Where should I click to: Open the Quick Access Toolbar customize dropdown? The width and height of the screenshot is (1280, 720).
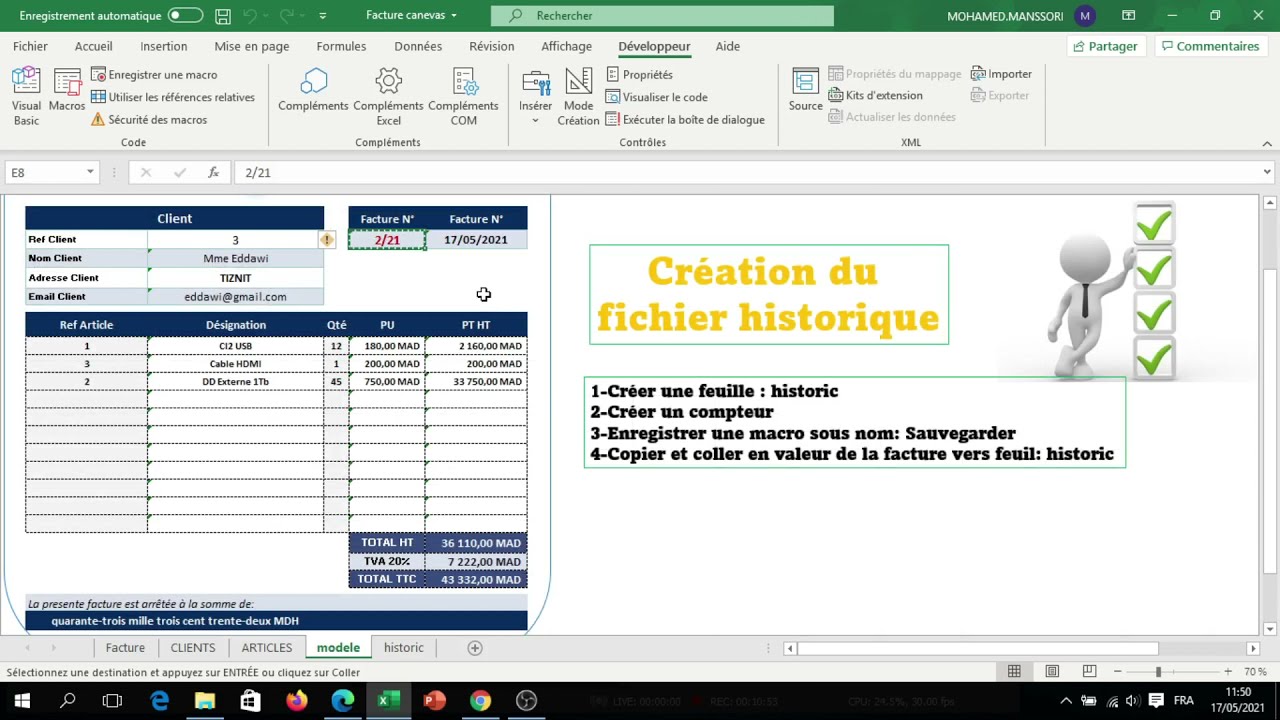322,16
